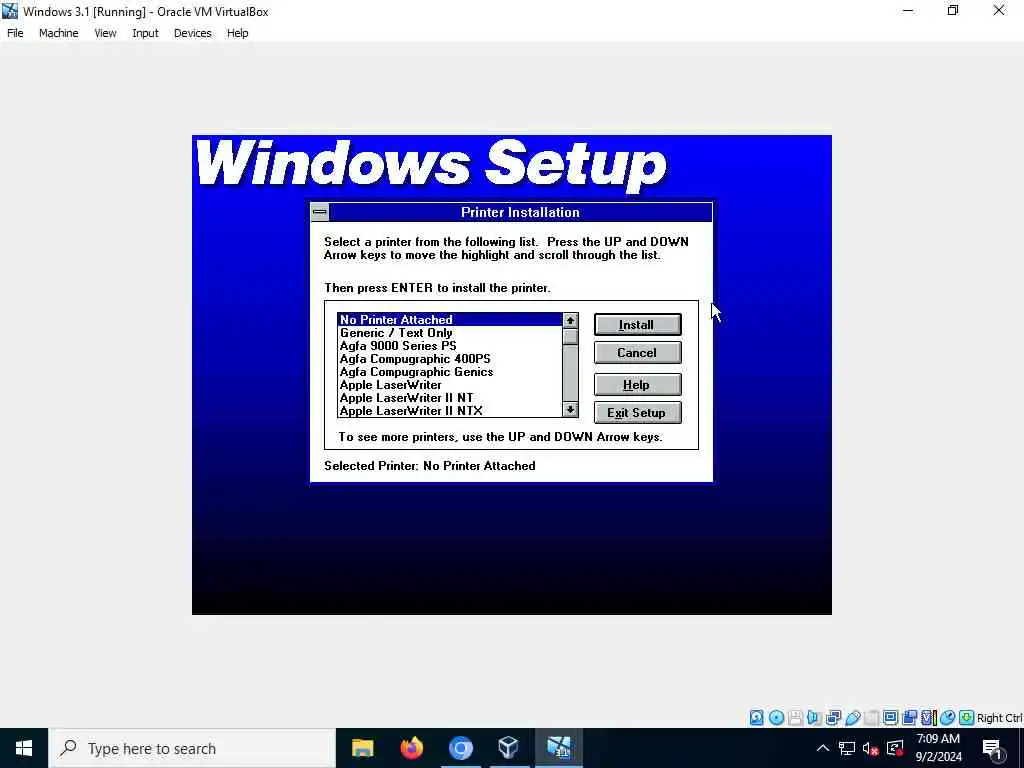Click the network adapters status icon

point(833,718)
